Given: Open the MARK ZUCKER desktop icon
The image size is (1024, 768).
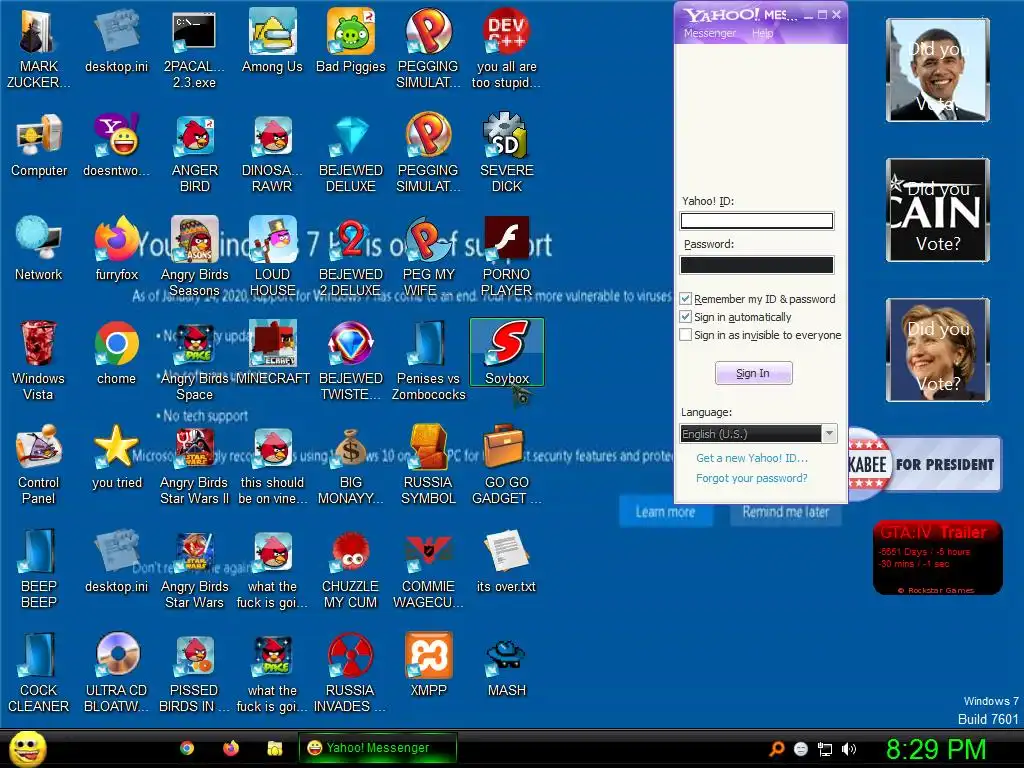Looking at the screenshot, I should point(39,49).
